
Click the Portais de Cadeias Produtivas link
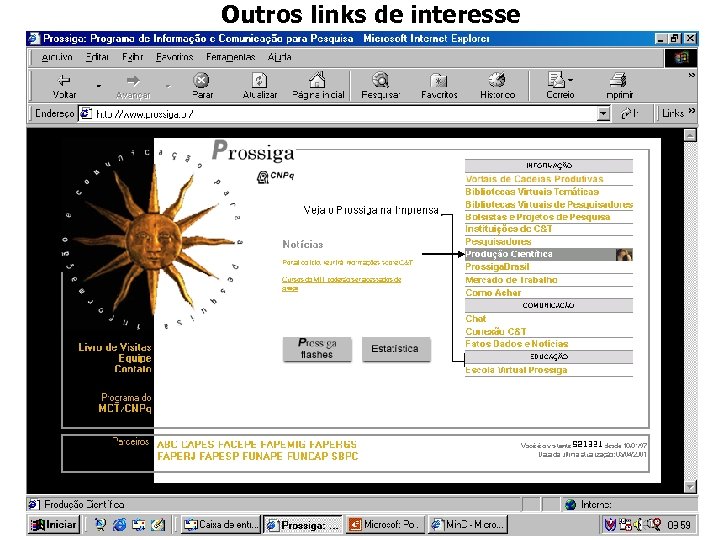pos(534,179)
